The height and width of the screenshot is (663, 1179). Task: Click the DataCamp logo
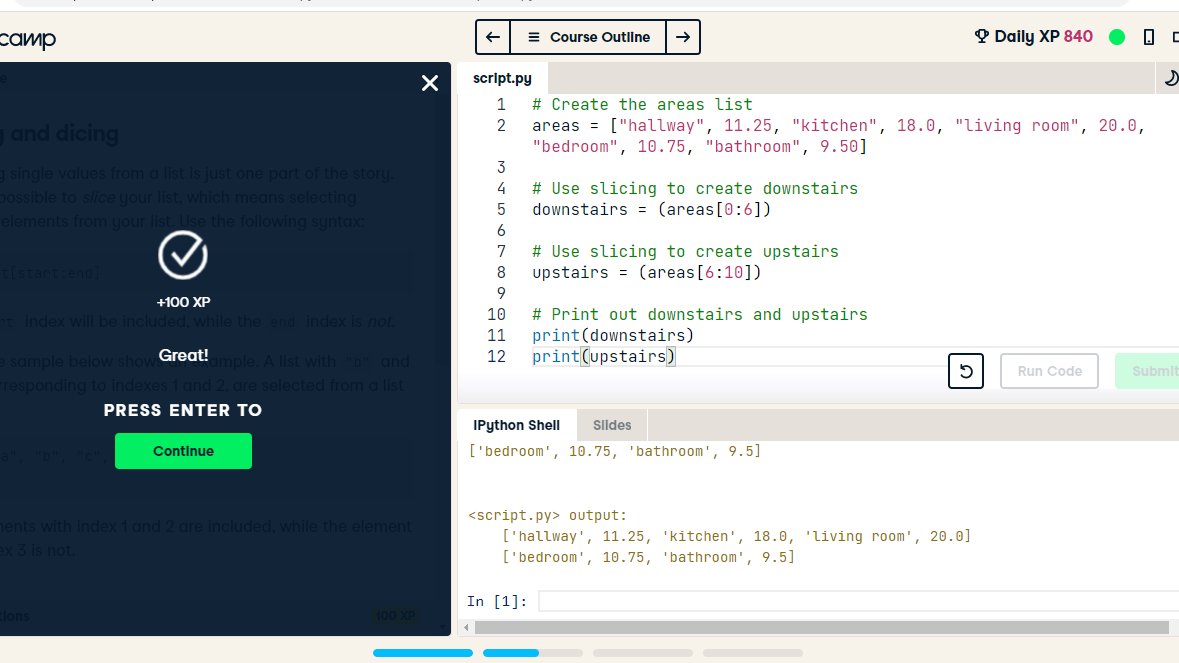click(28, 39)
